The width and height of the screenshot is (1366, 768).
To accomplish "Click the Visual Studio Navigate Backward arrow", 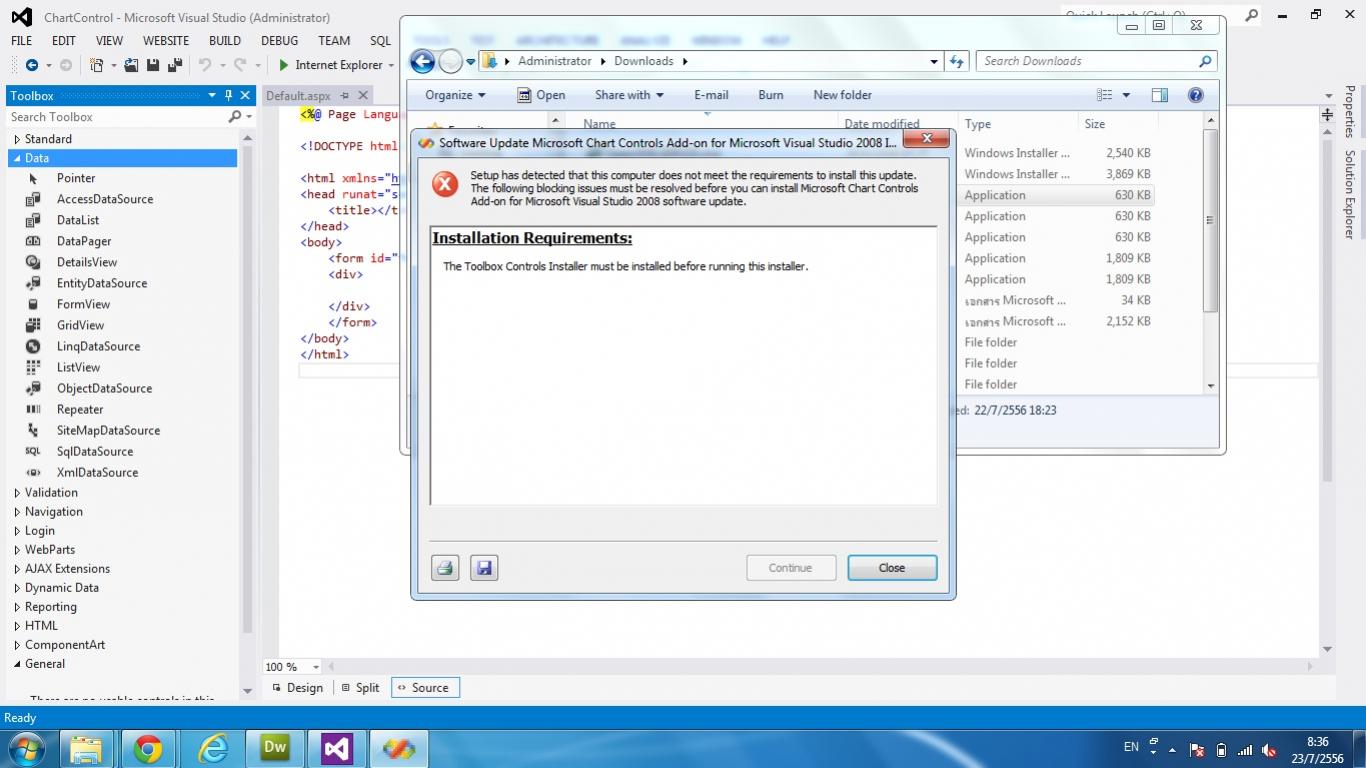I will 31,65.
